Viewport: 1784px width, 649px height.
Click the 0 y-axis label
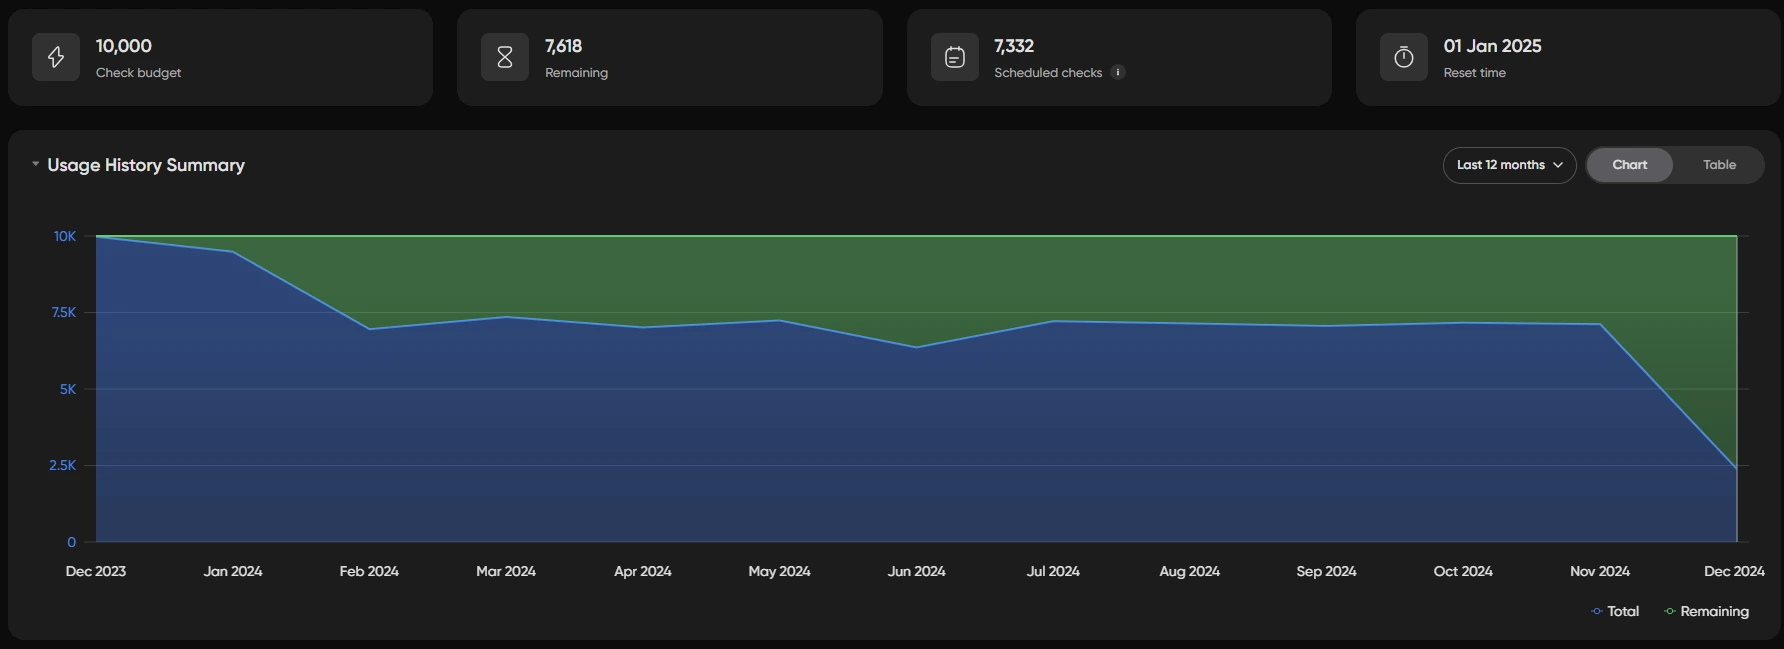click(x=71, y=542)
